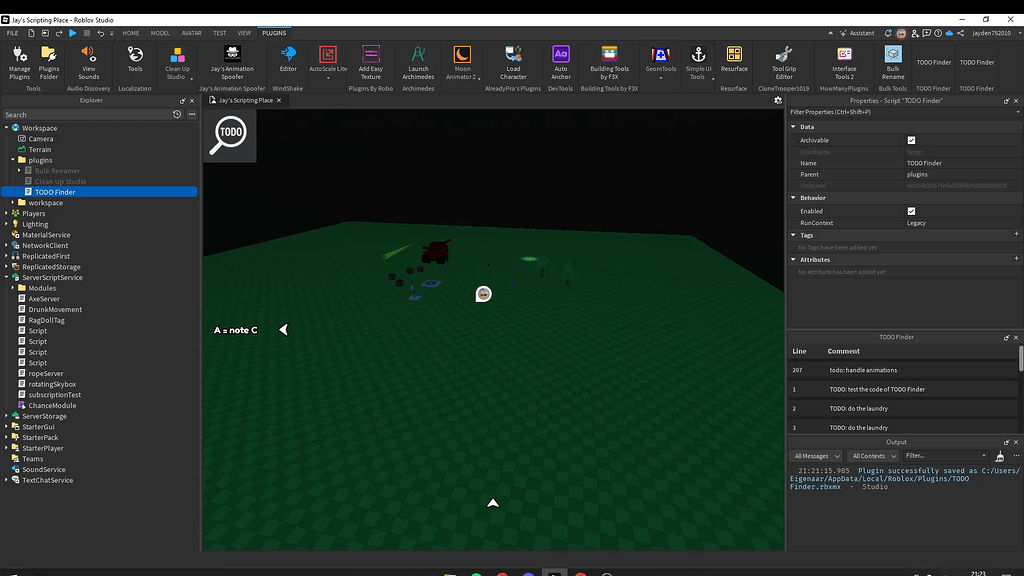Launch the Load Character plugin
Viewport: 1024px width, 576px height.
click(x=514, y=60)
